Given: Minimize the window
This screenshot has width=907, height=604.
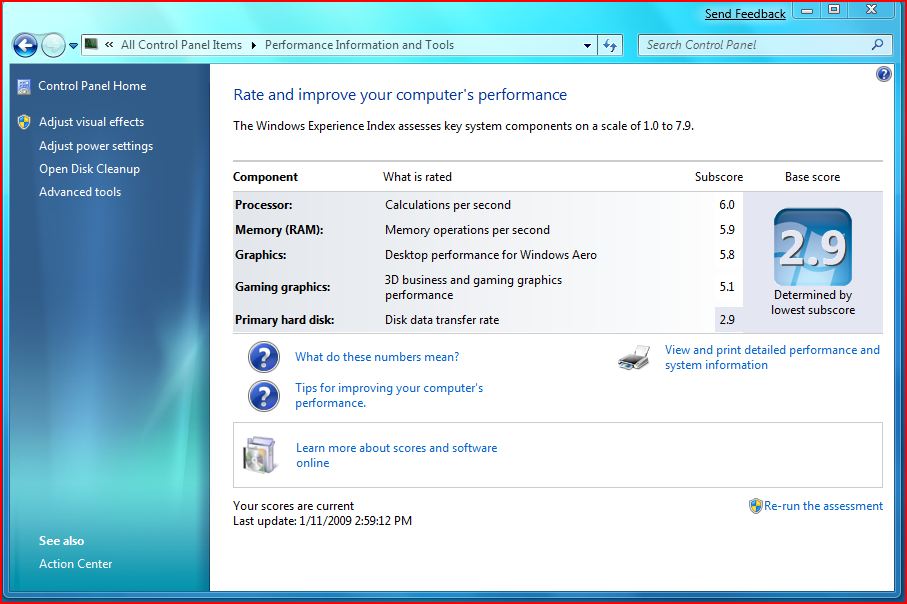Looking at the screenshot, I should click(807, 10).
